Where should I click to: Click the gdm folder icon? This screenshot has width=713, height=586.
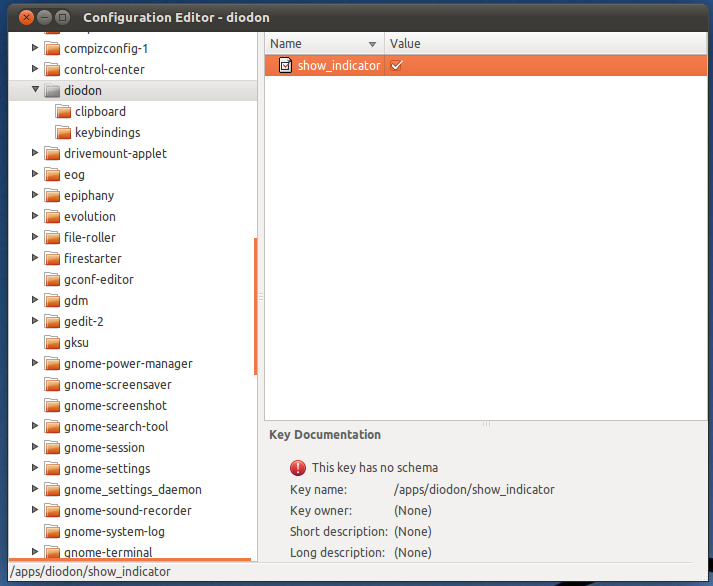(52, 301)
